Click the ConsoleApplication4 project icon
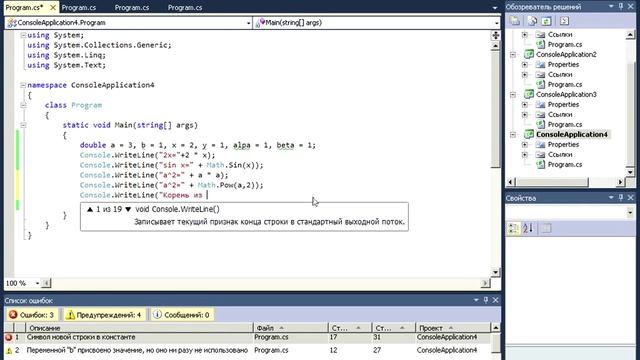Screen dimensions: 640x360 pos(529,134)
